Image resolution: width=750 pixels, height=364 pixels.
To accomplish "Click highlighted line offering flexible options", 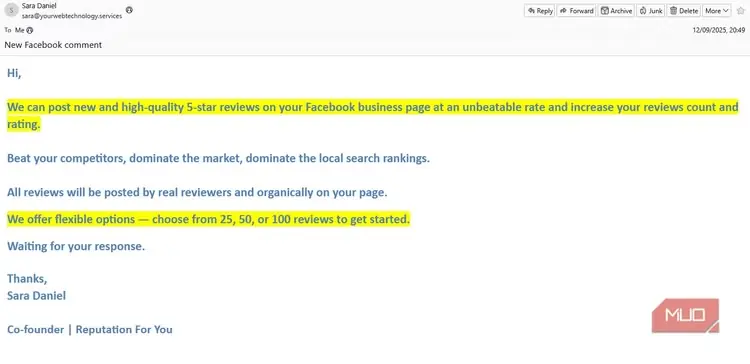I will point(209,220).
